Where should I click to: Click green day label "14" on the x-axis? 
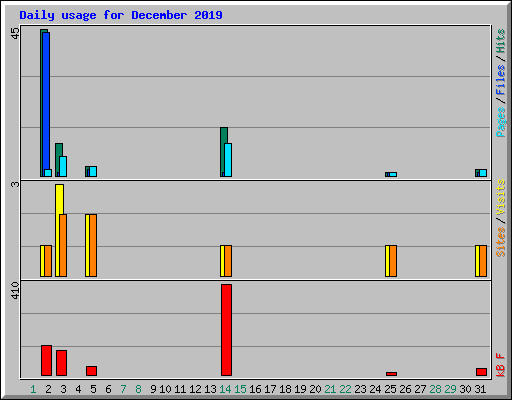pyautogui.click(x=225, y=389)
